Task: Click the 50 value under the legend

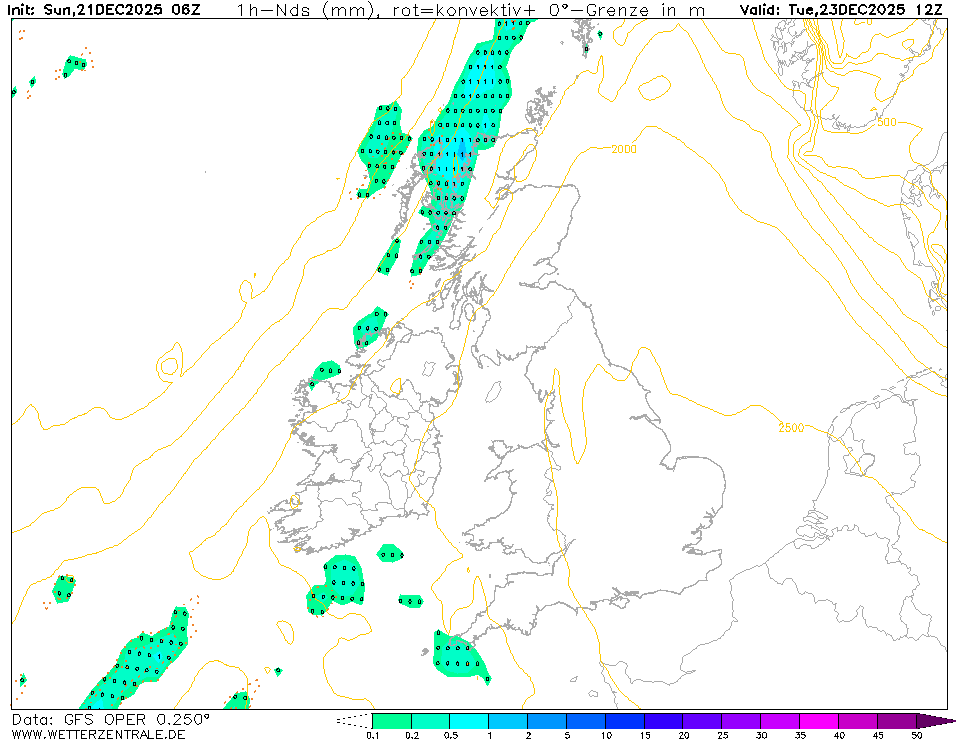Action: pyautogui.click(x=916, y=735)
